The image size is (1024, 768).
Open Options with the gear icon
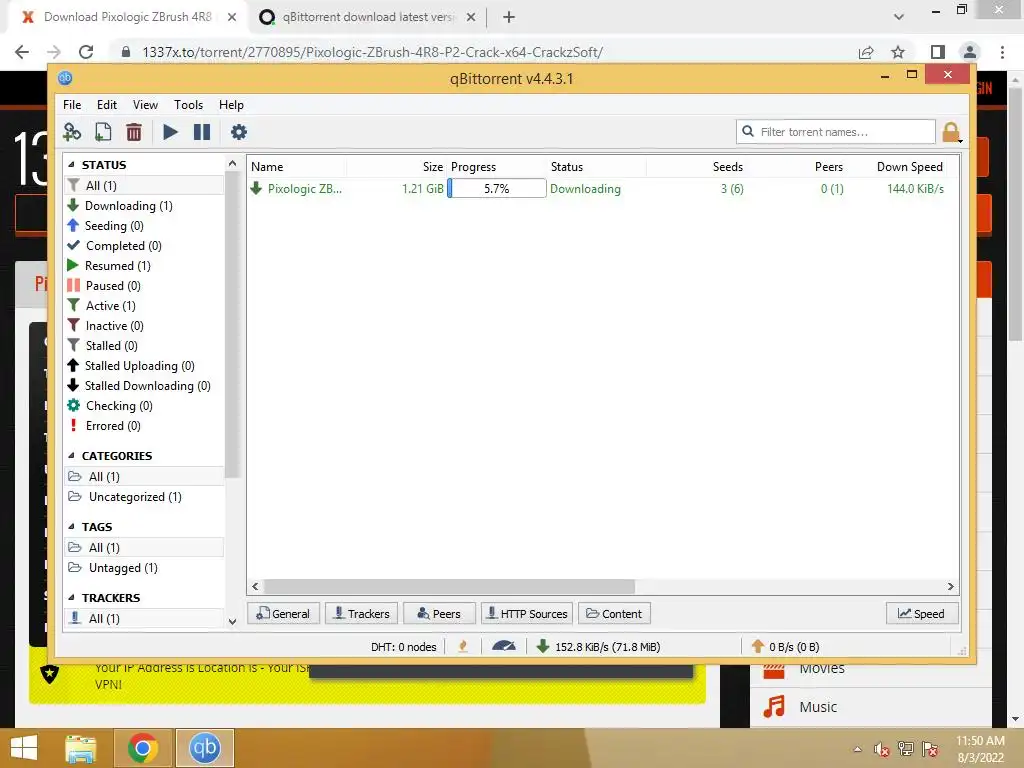[x=238, y=132]
